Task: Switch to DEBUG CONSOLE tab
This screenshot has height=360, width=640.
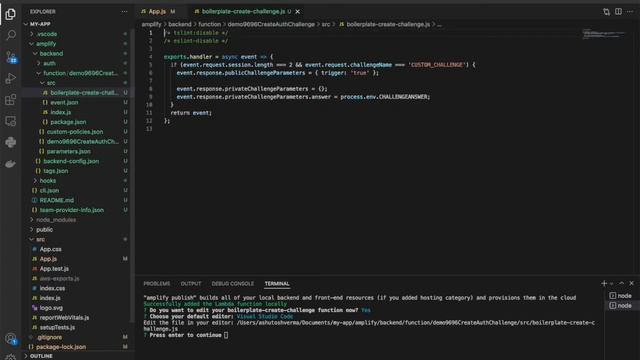Action: 233,284
